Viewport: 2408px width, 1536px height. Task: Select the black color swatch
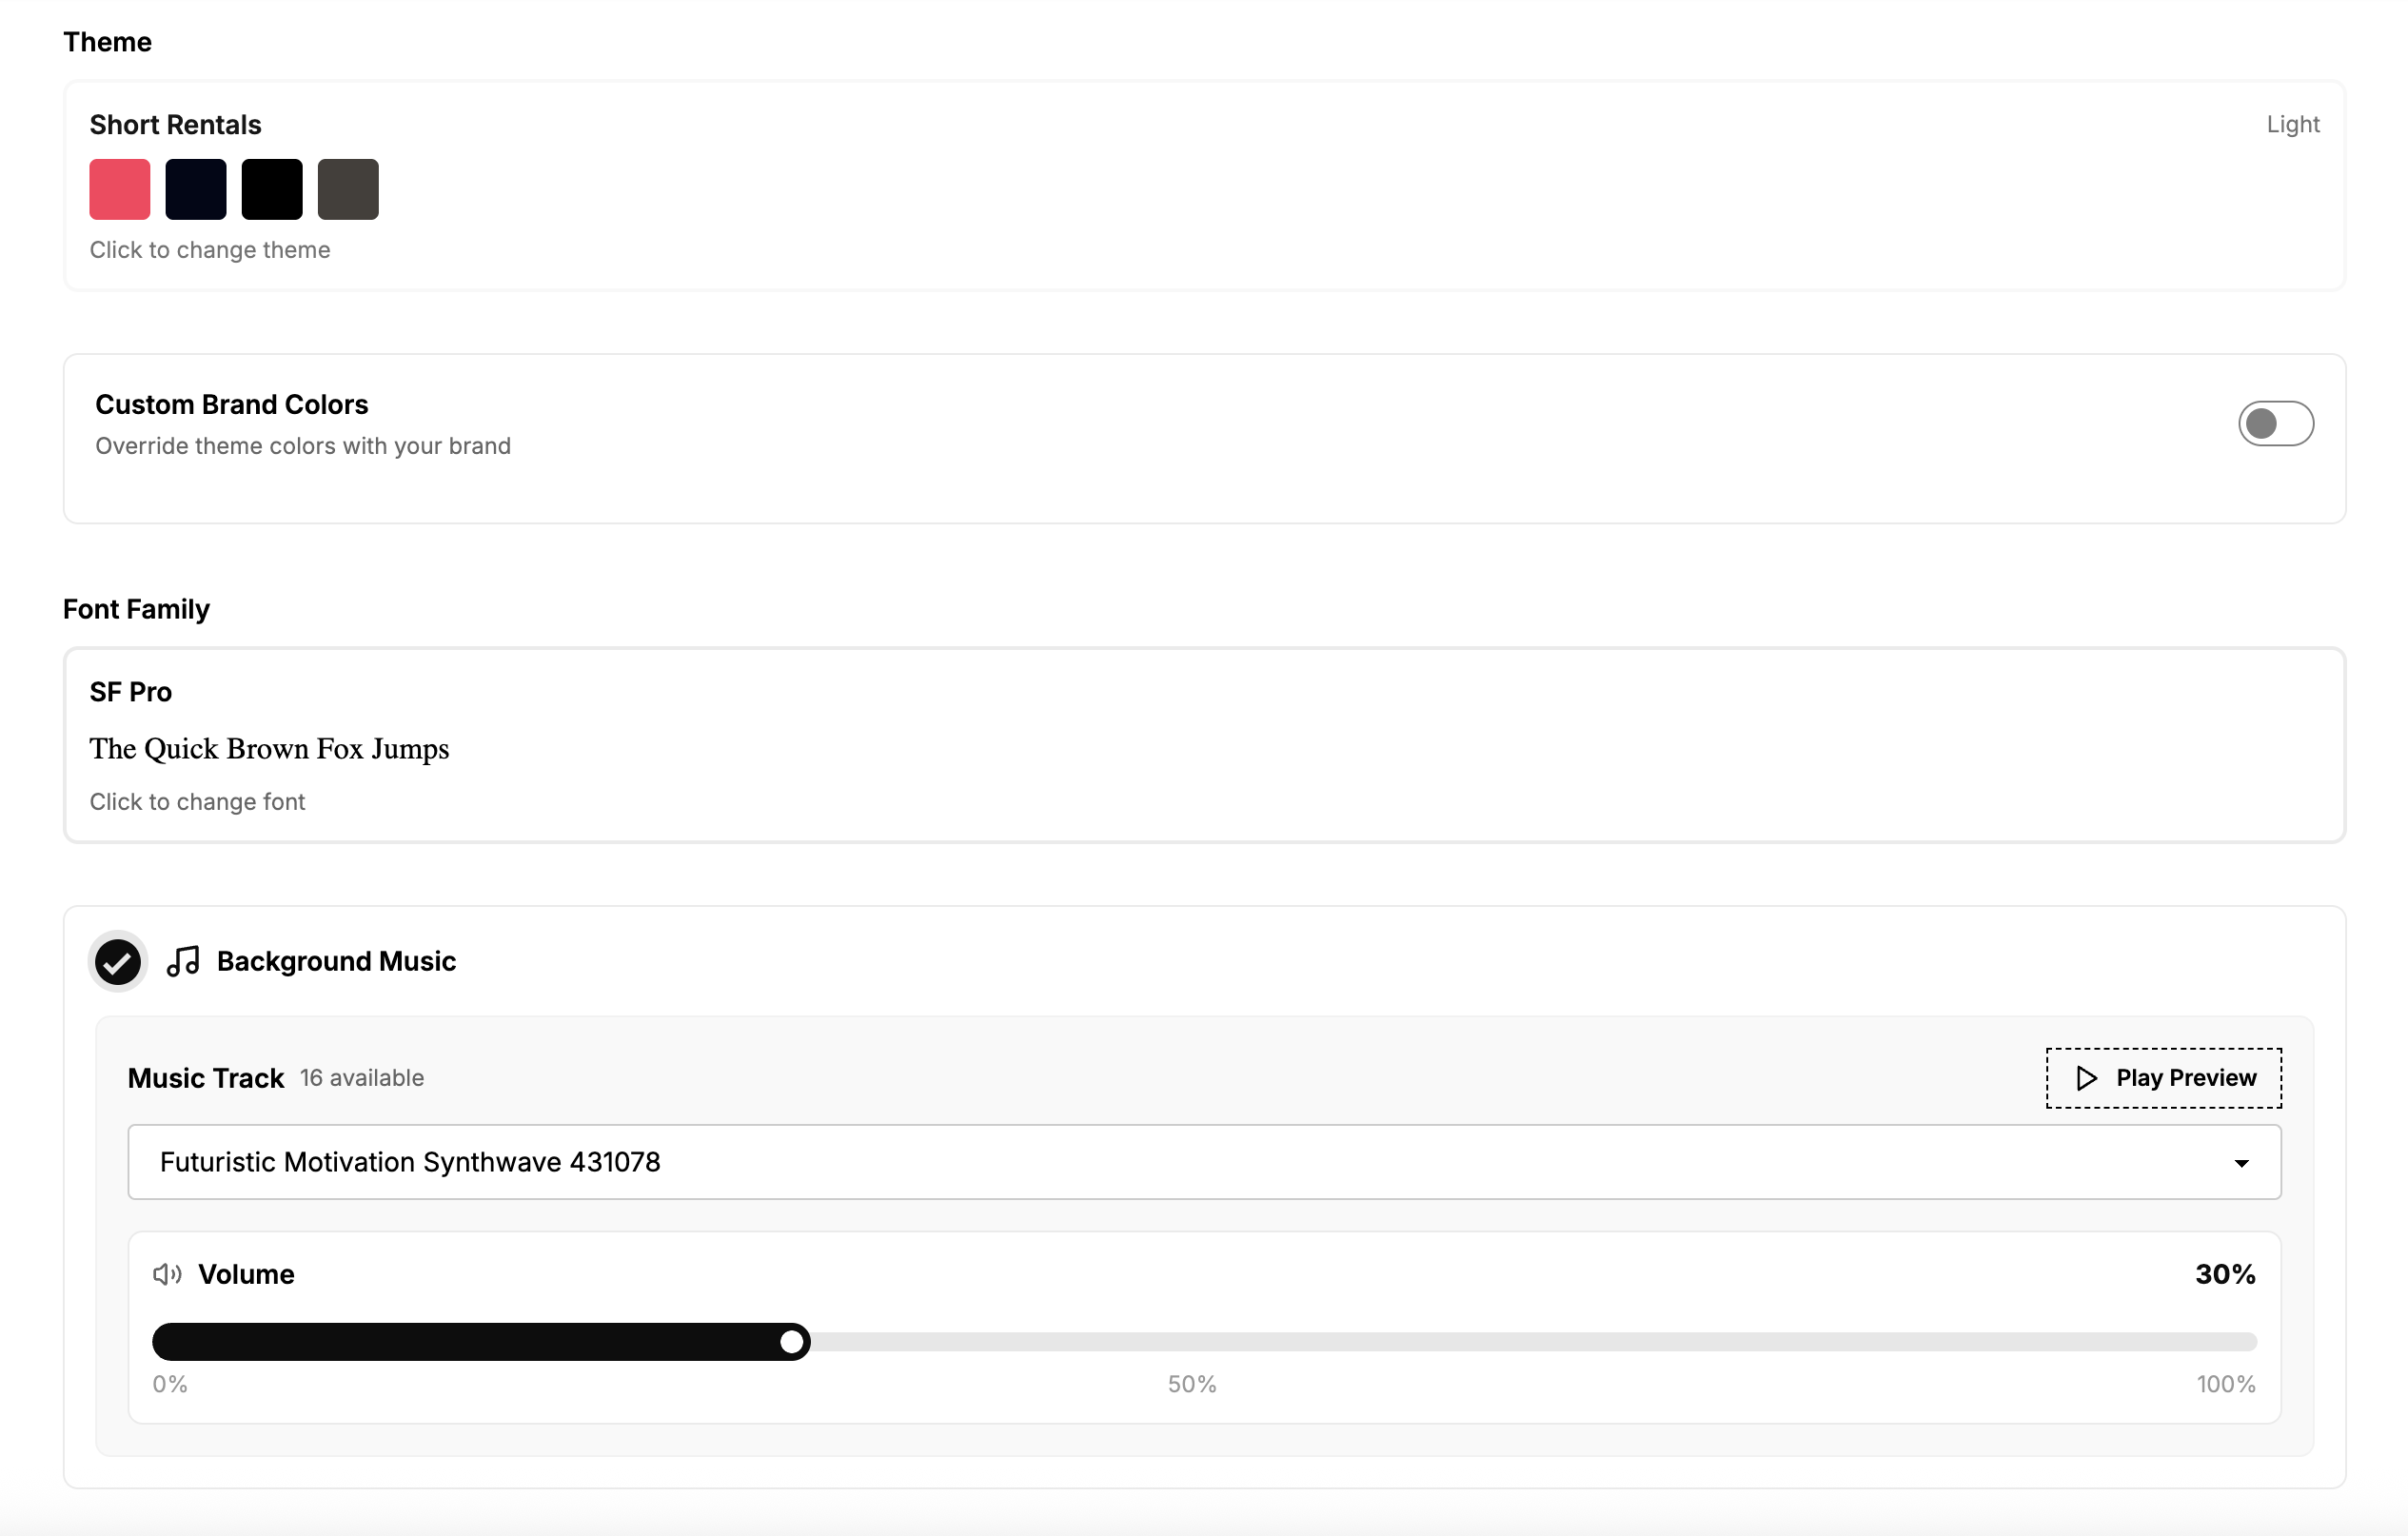coord(271,188)
